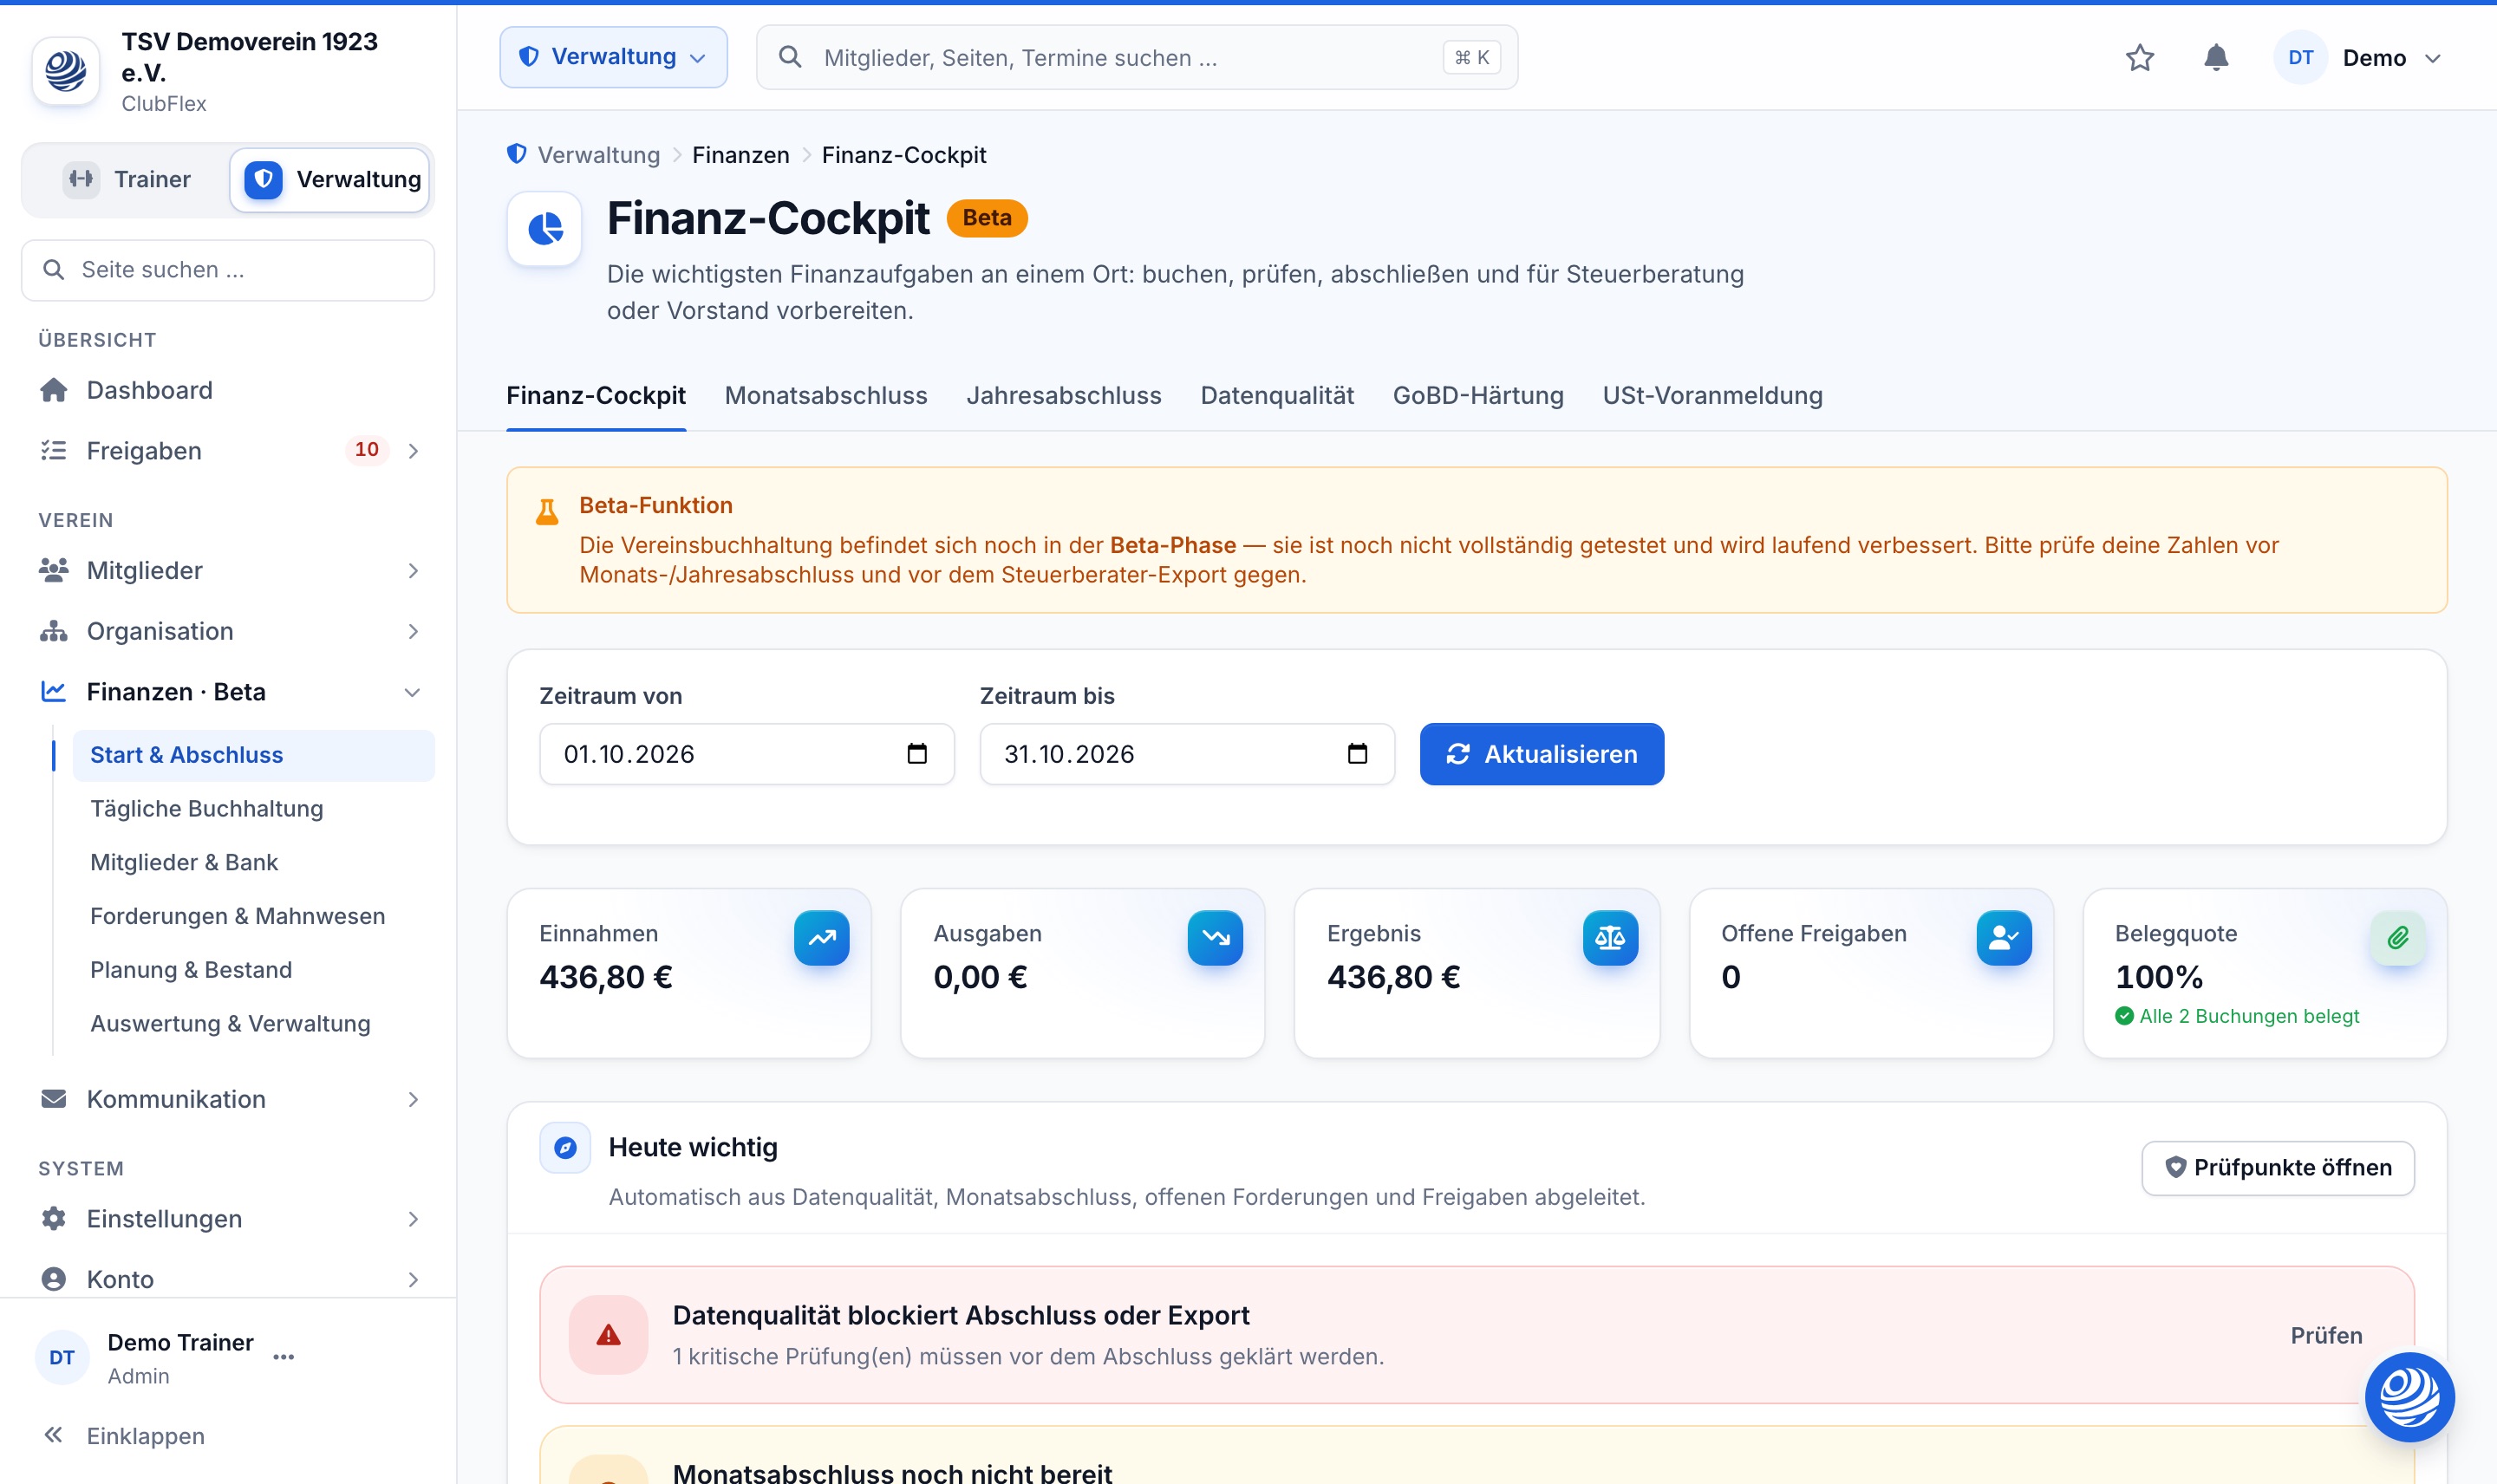The image size is (2497, 1484).
Task: Open the notifications bell
Action: pos(2216,58)
